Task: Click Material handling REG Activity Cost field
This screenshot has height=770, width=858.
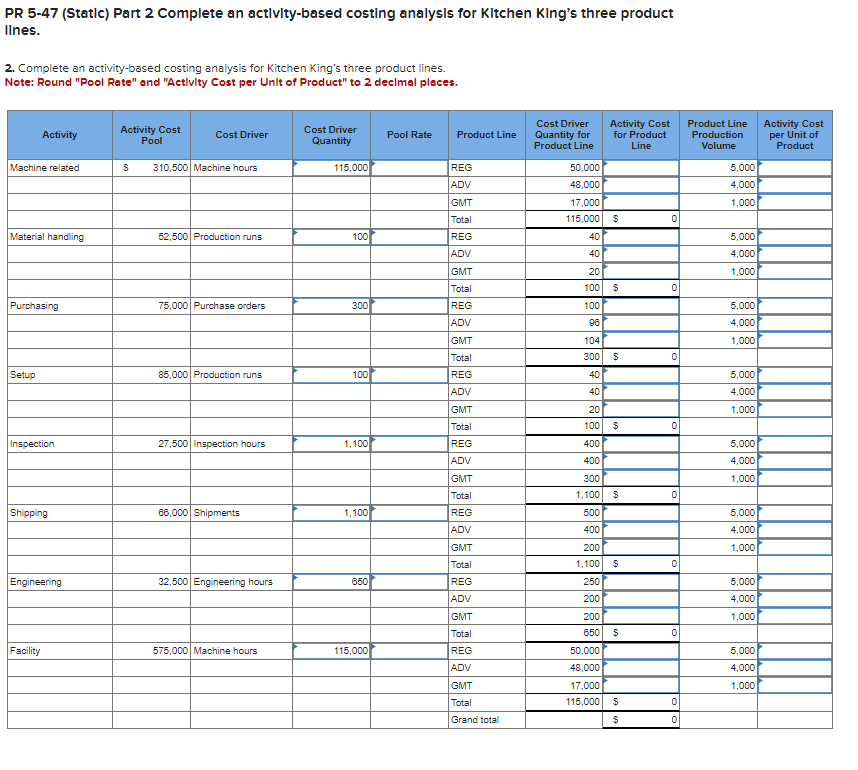Action: 641,237
